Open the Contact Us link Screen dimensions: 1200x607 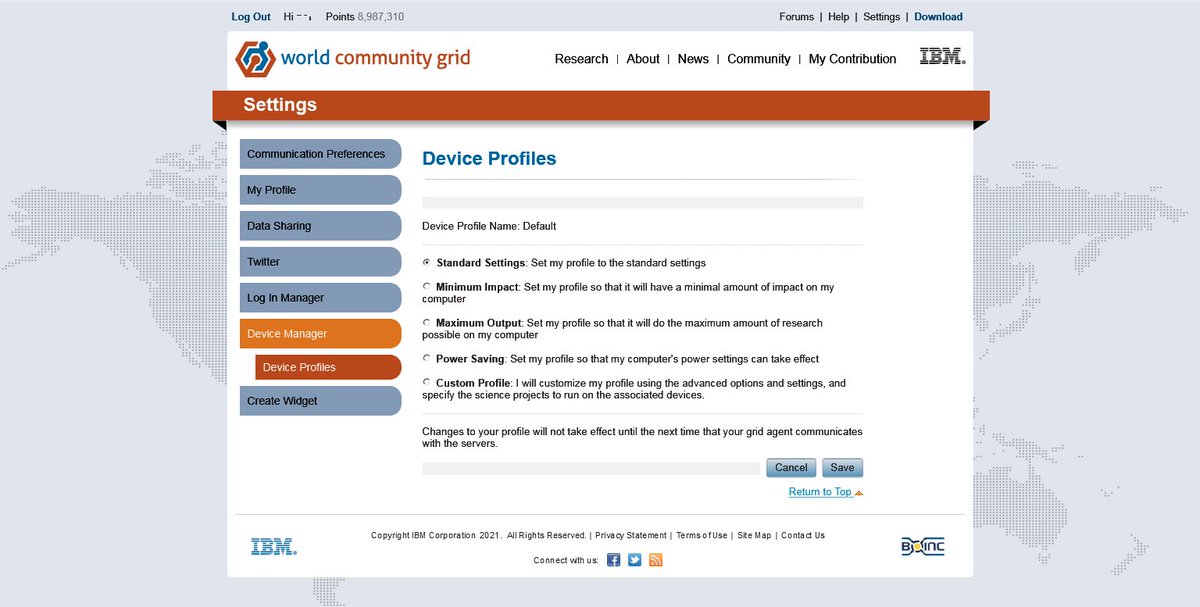pyautogui.click(x=803, y=536)
